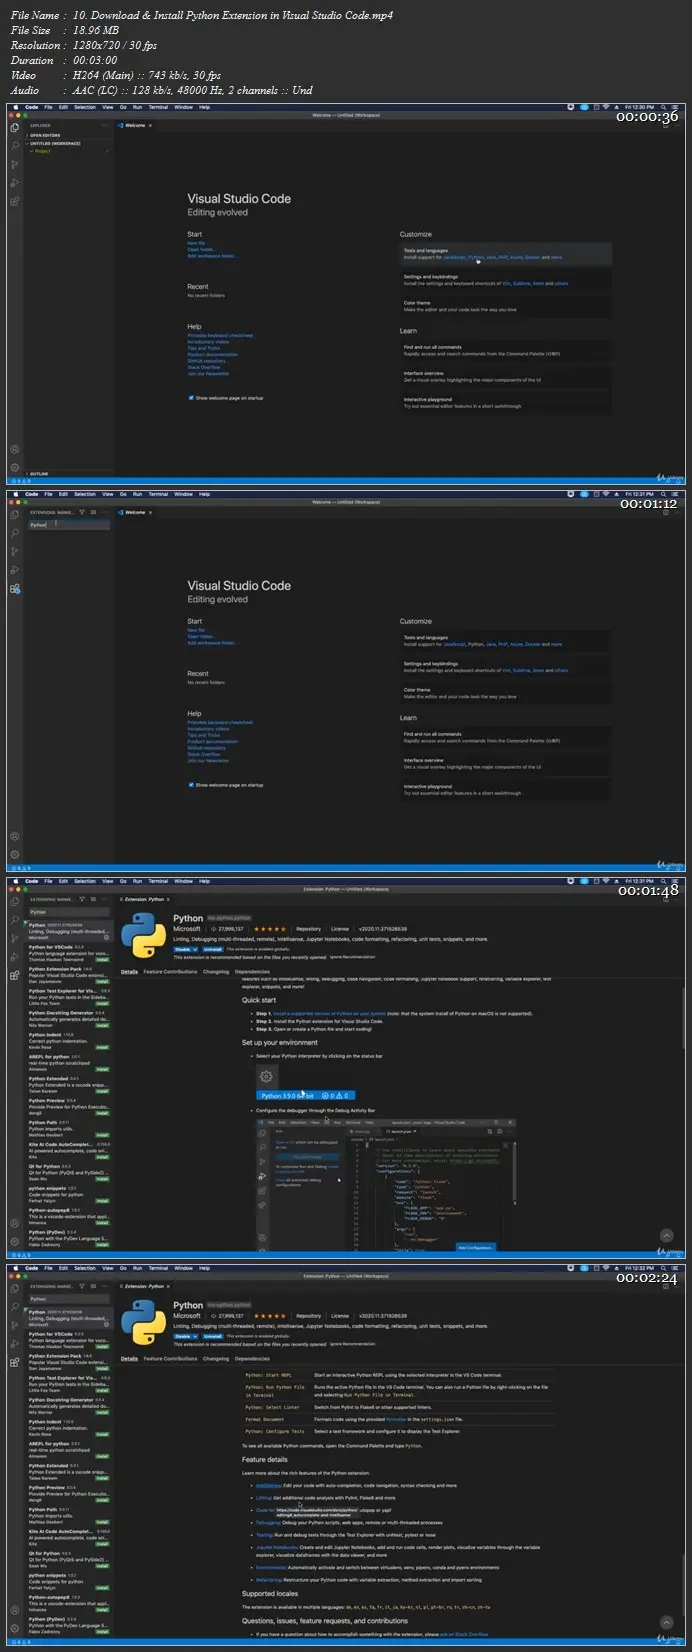Click Accounts icon in the 00:01:12 frame
Image resolution: width=692 pixels, height=1652 pixels.
[14, 836]
